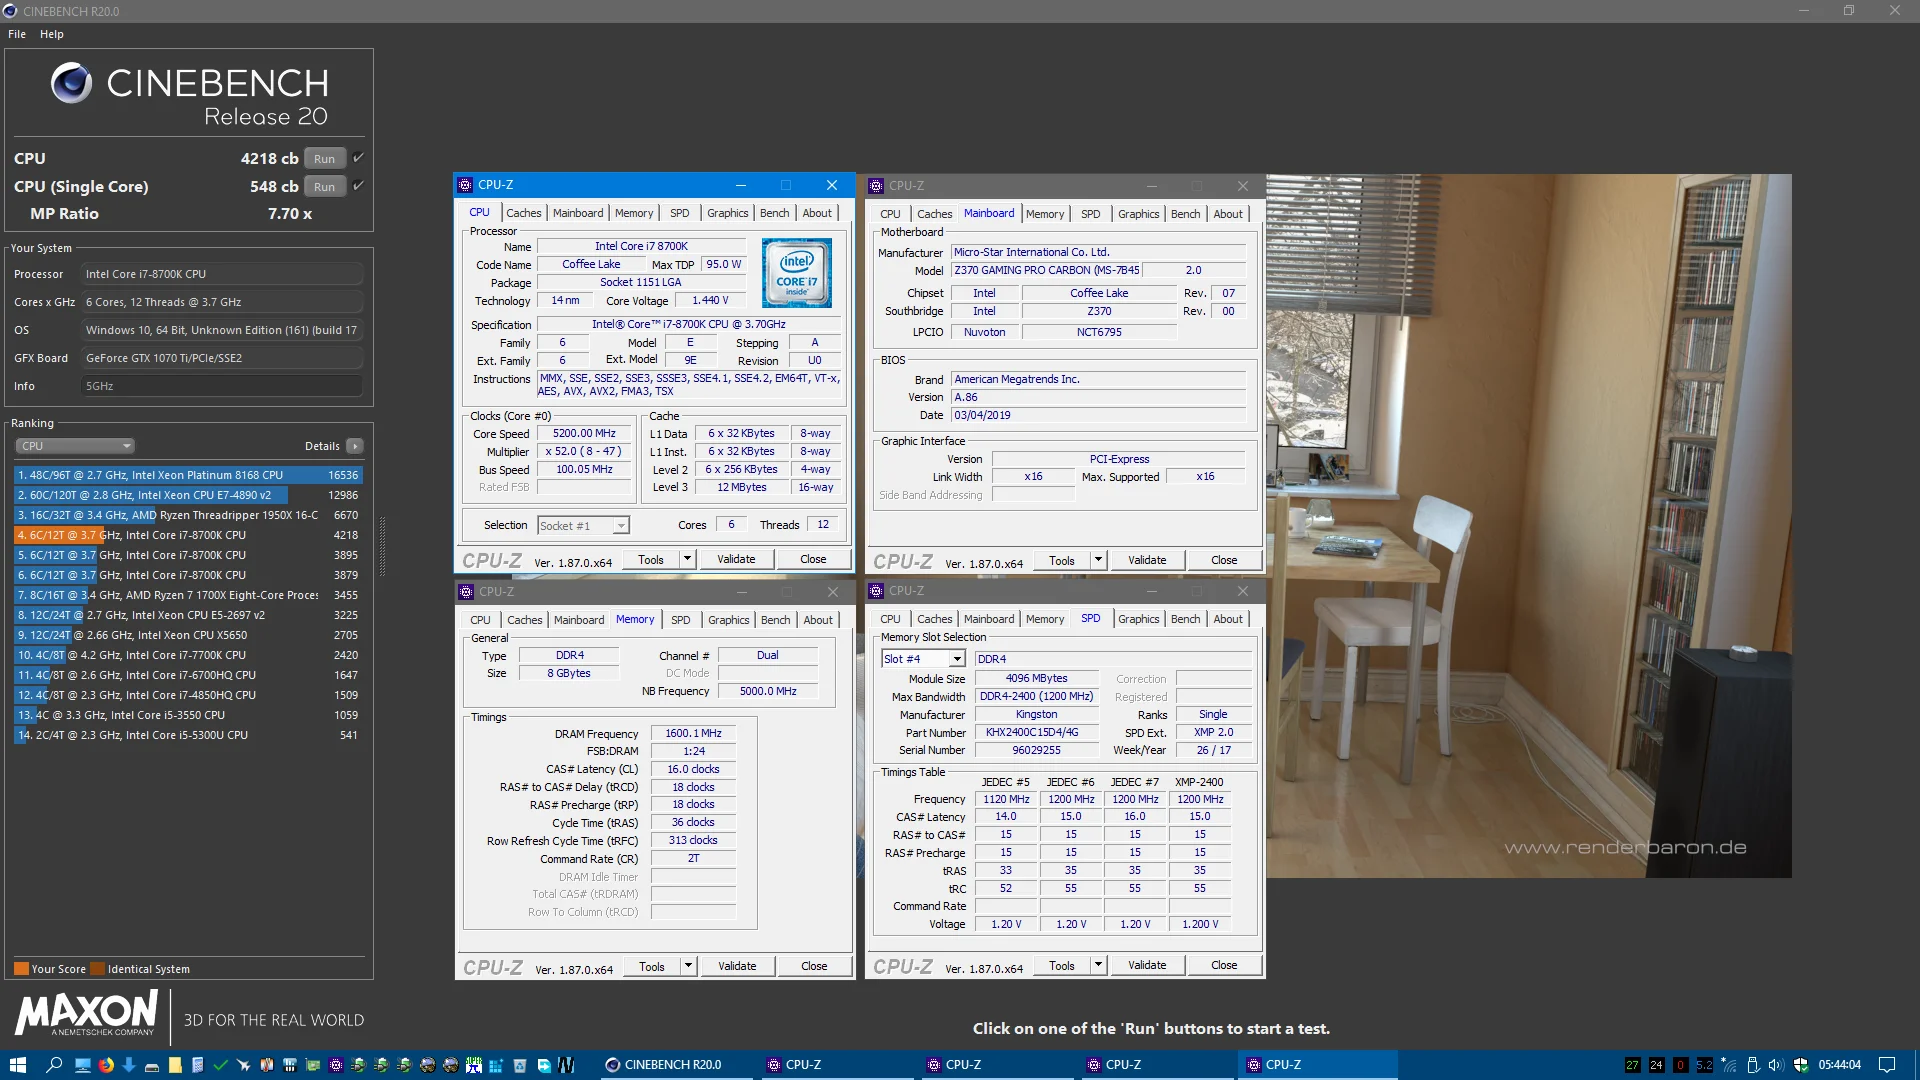The height and width of the screenshot is (1080, 1920).
Task: Click the Identical System legend swatch
Action: (x=97, y=968)
